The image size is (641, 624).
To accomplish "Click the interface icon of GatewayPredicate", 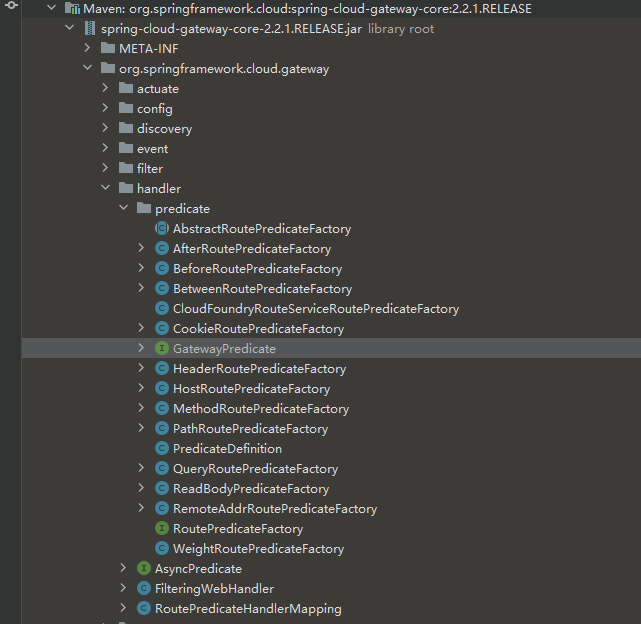I will click(162, 348).
